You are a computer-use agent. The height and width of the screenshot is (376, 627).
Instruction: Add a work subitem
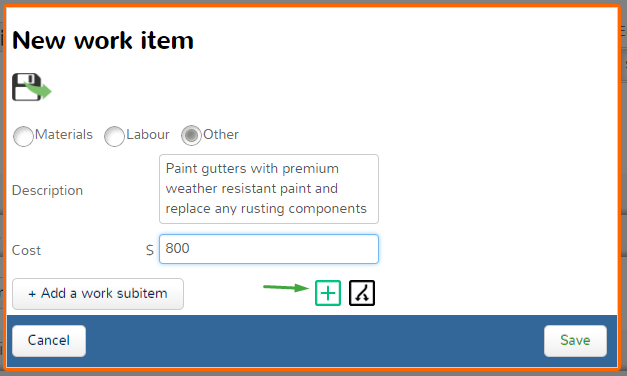(98, 294)
